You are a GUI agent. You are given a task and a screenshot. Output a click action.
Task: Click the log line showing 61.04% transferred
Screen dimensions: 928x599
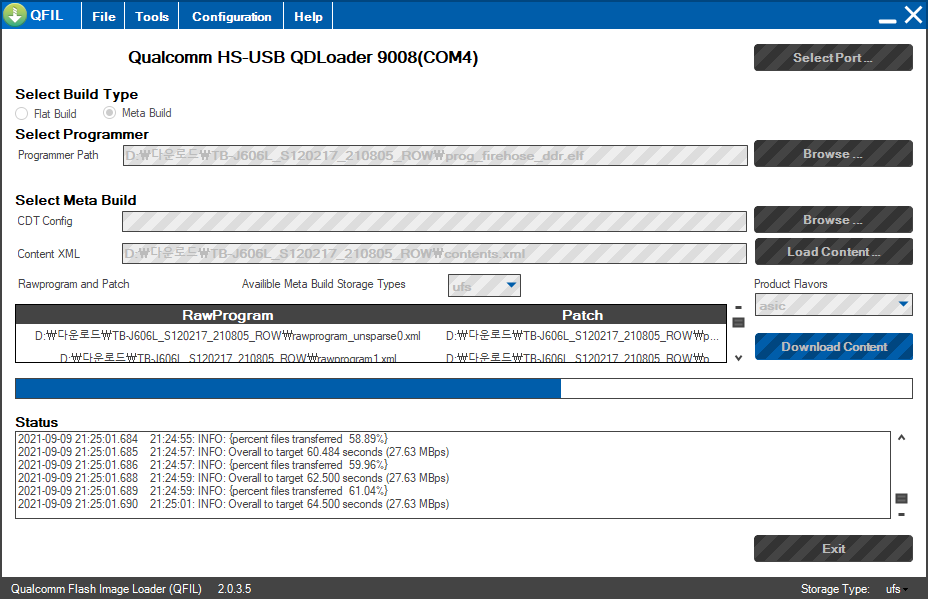(203, 491)
